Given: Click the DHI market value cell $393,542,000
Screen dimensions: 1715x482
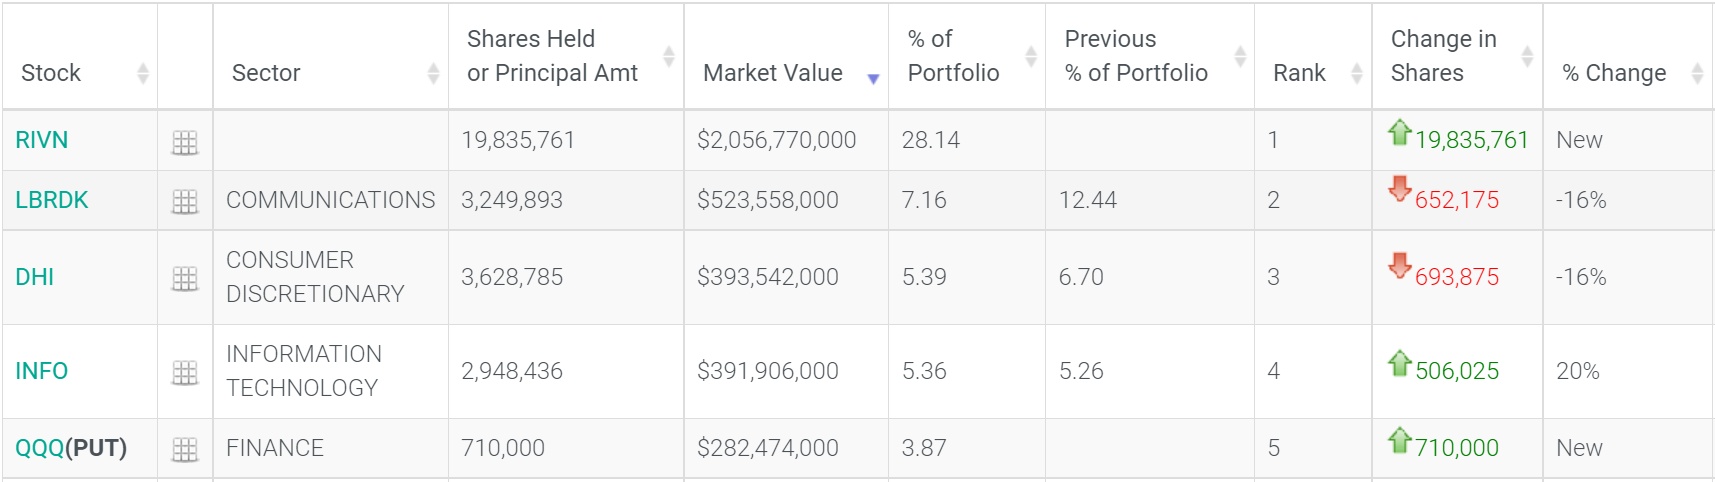Looking at the screenshot, I should [768, 277].
